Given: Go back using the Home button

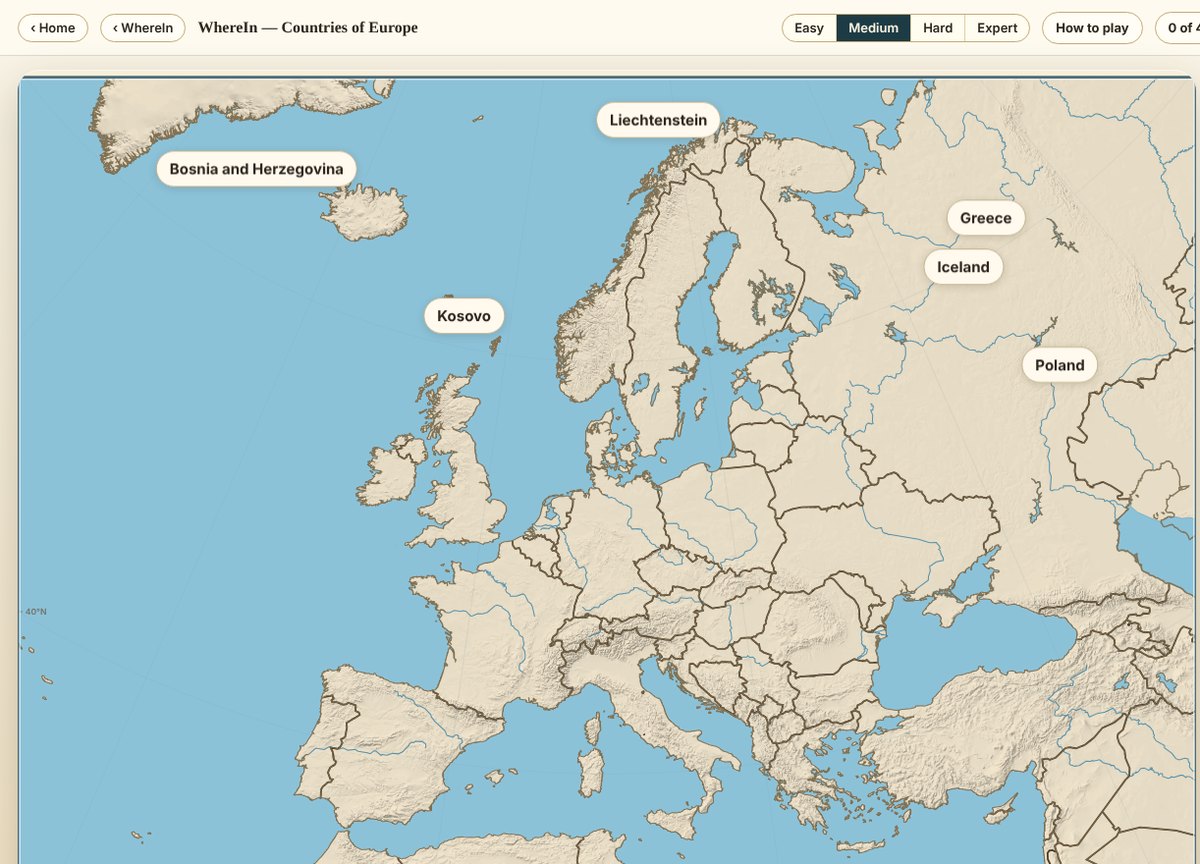Looking at the screenshot, I should [x=53, y=28].
